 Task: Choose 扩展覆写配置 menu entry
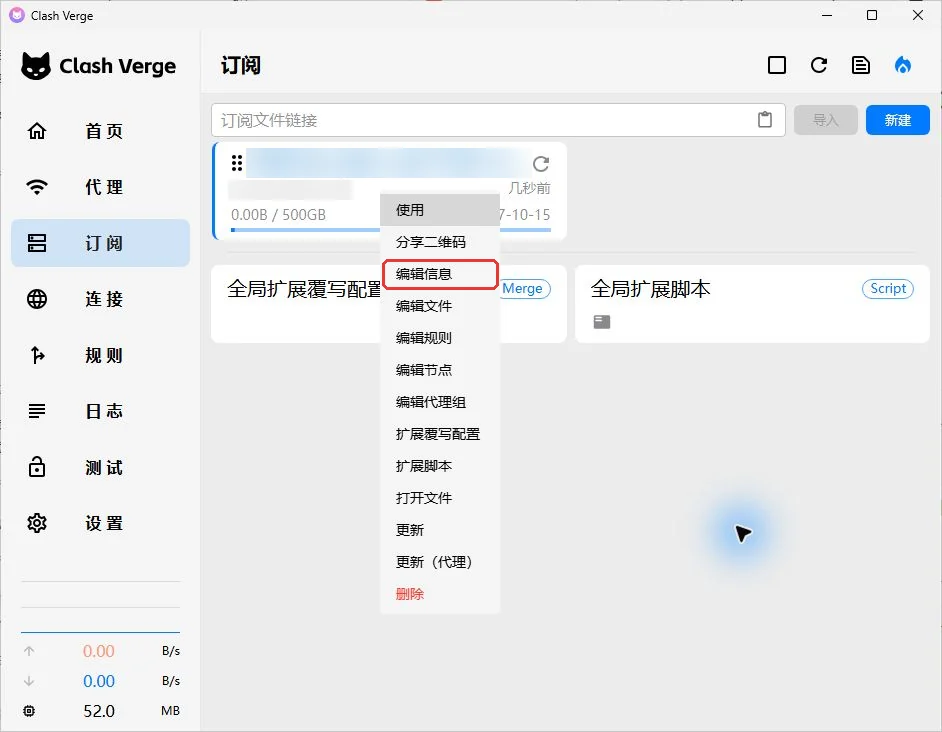coord(440,434)
